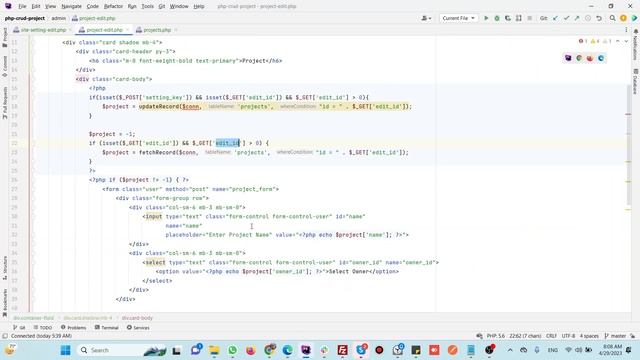Screen dimensions: 640x360
Task: Click the Run with Coverage toolbar icon
Action: coord(508,18)
